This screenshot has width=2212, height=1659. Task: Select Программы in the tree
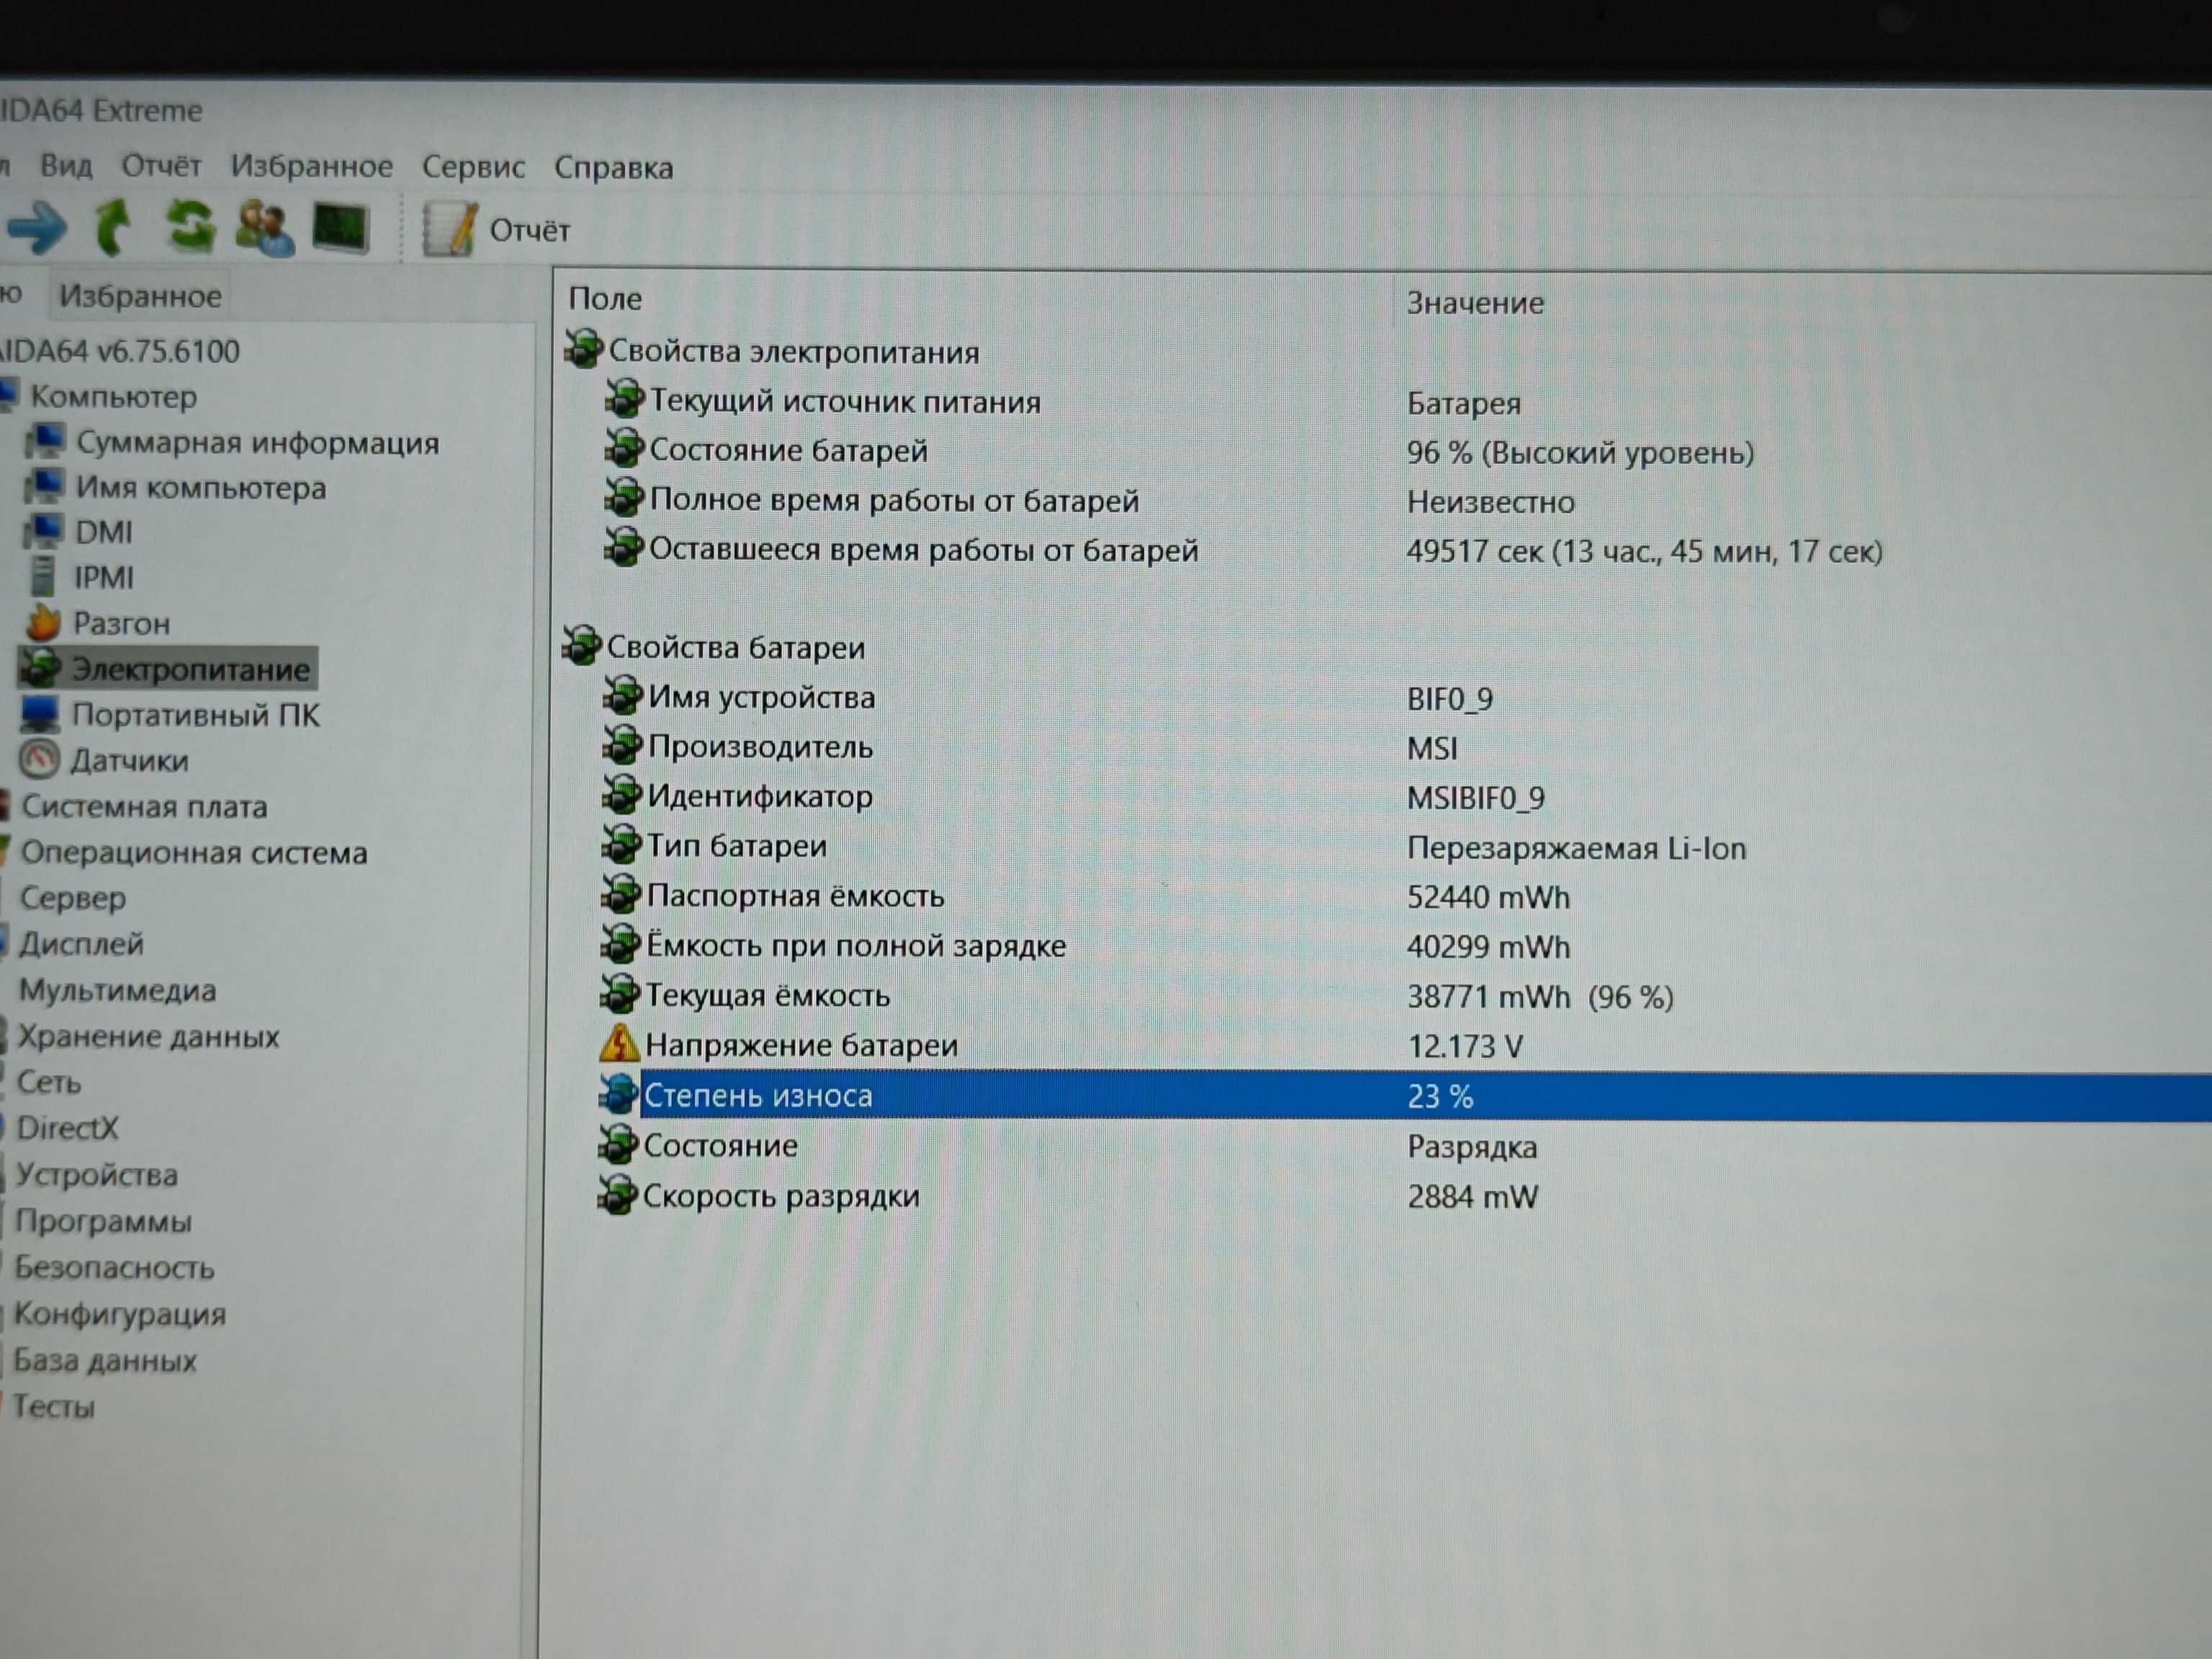103,1222
